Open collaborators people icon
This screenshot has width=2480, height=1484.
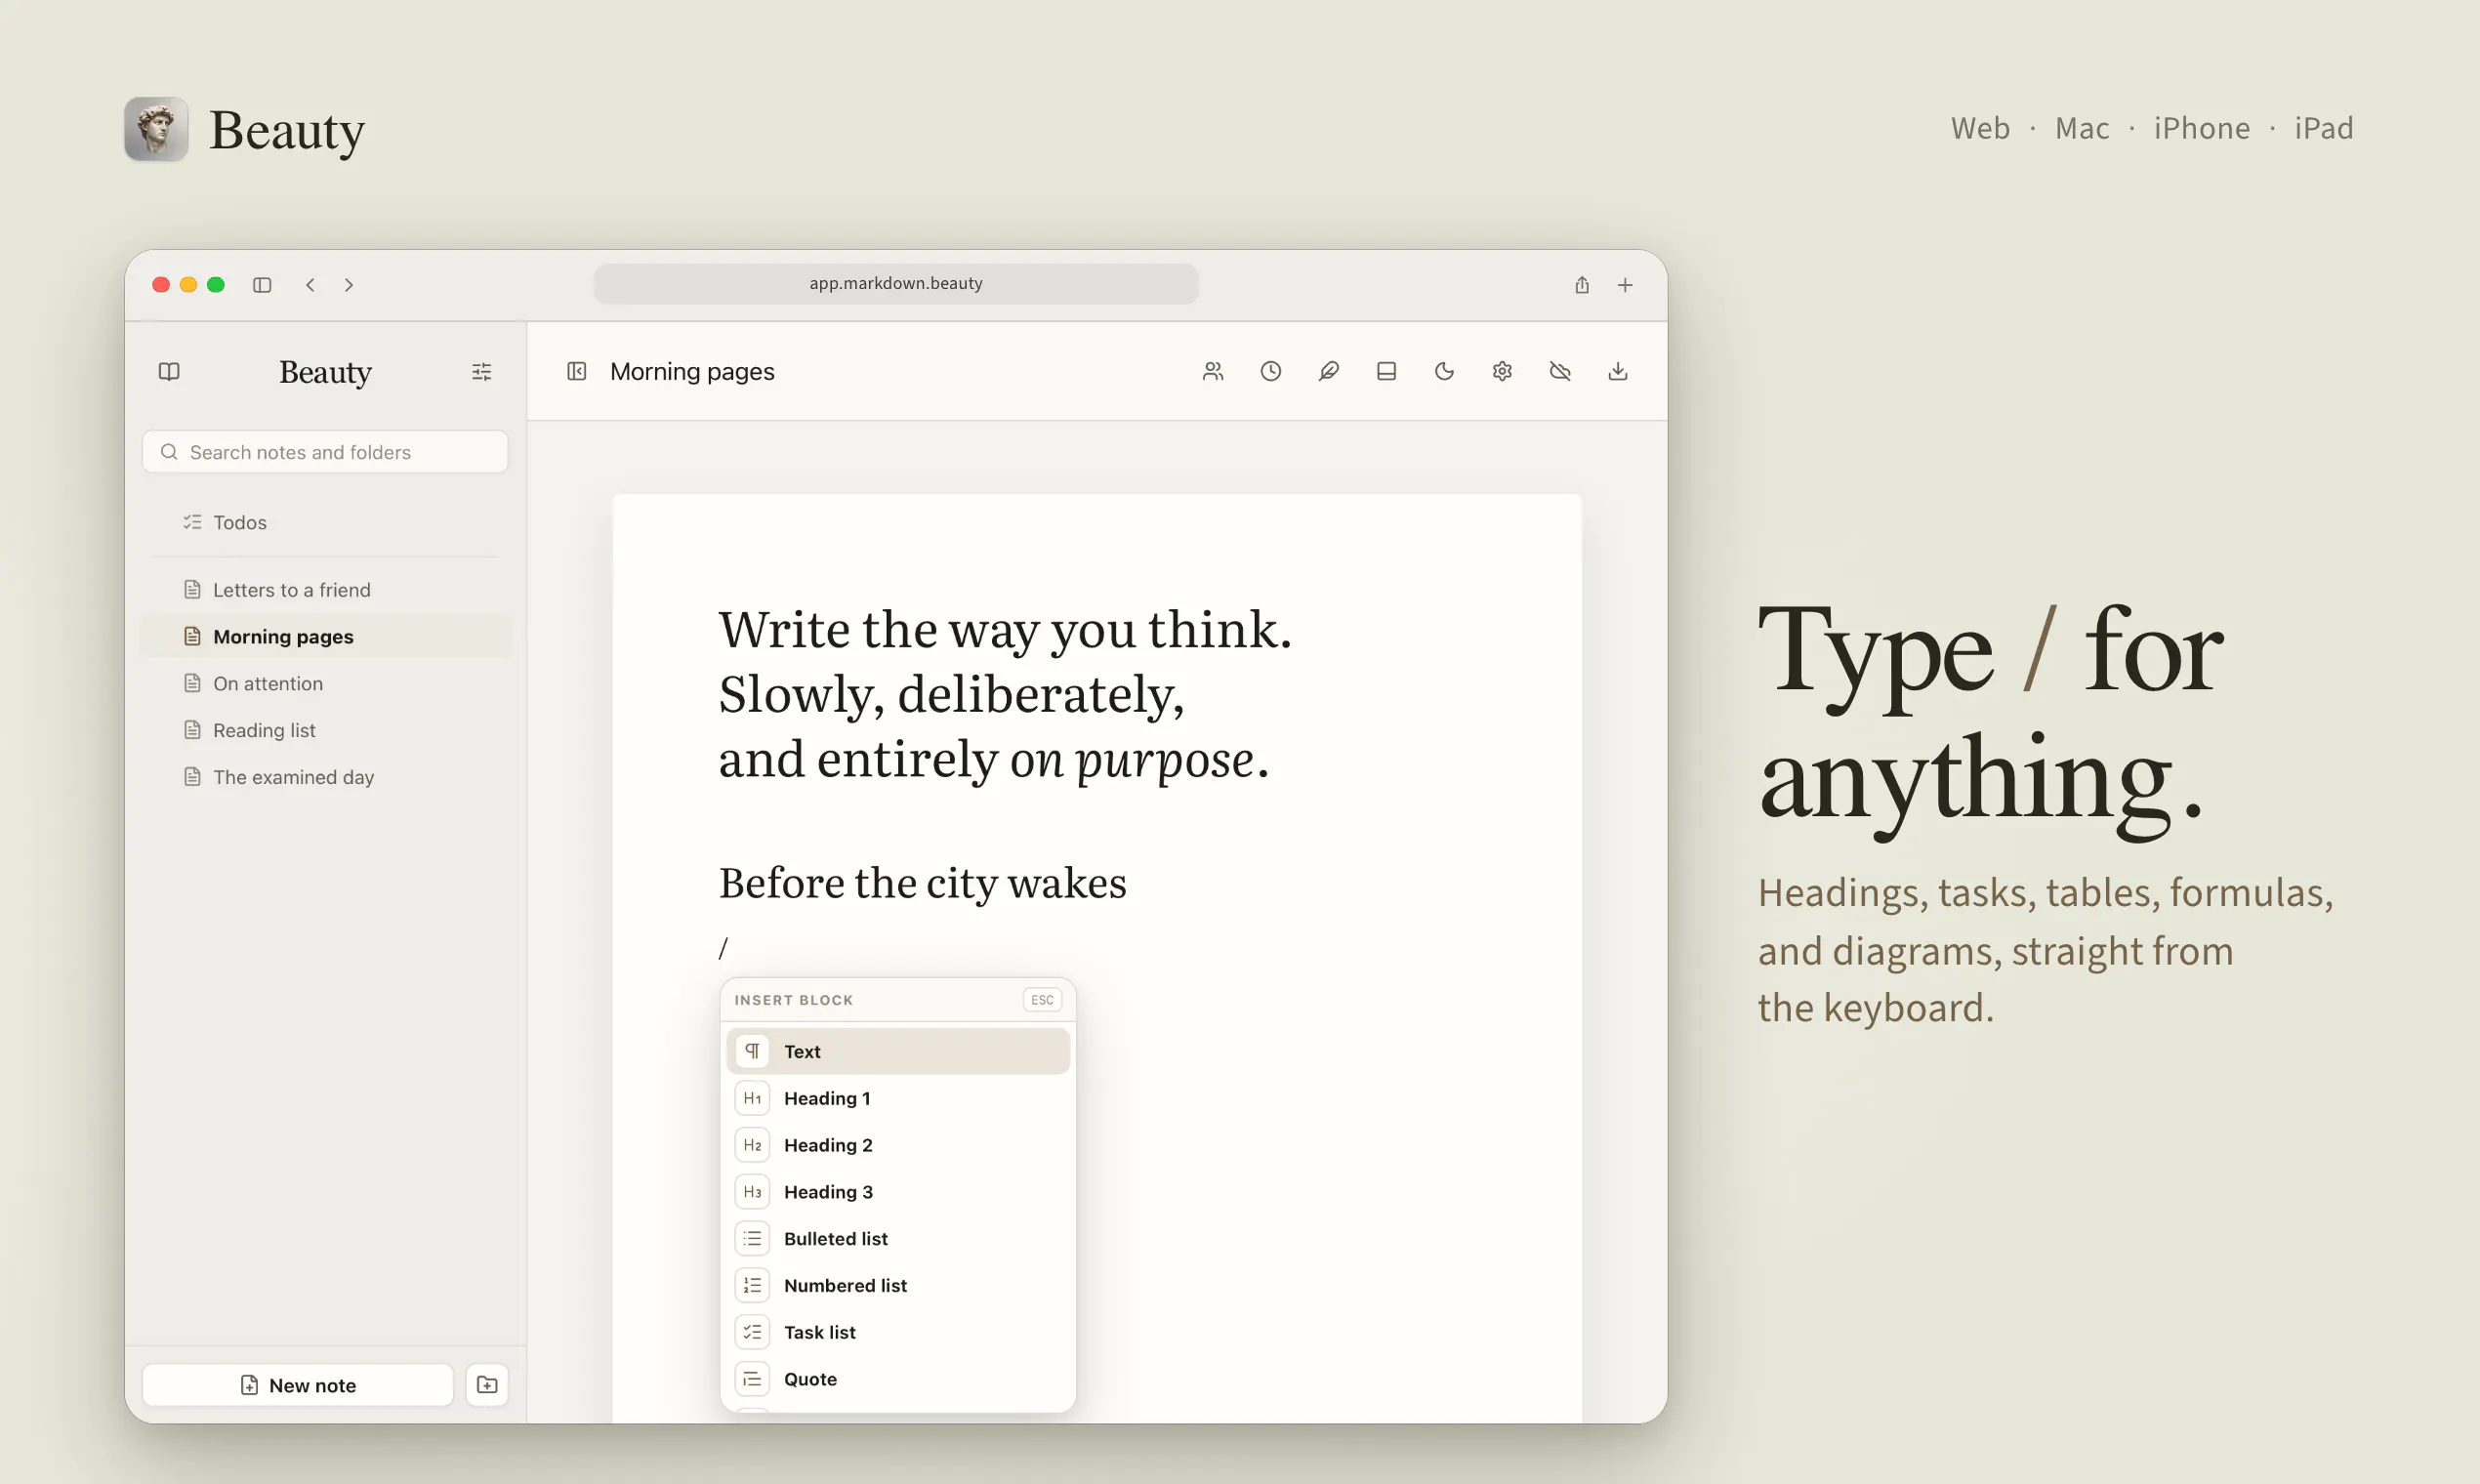(x=1213, y=371)
